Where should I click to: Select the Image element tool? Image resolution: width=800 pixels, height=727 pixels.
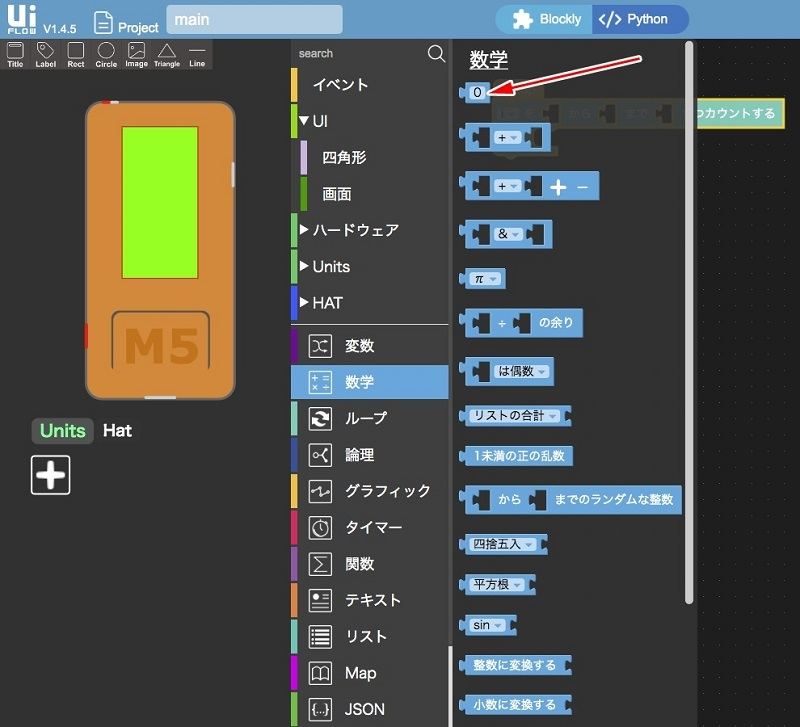pyautogui.click(x=136, y=54)
